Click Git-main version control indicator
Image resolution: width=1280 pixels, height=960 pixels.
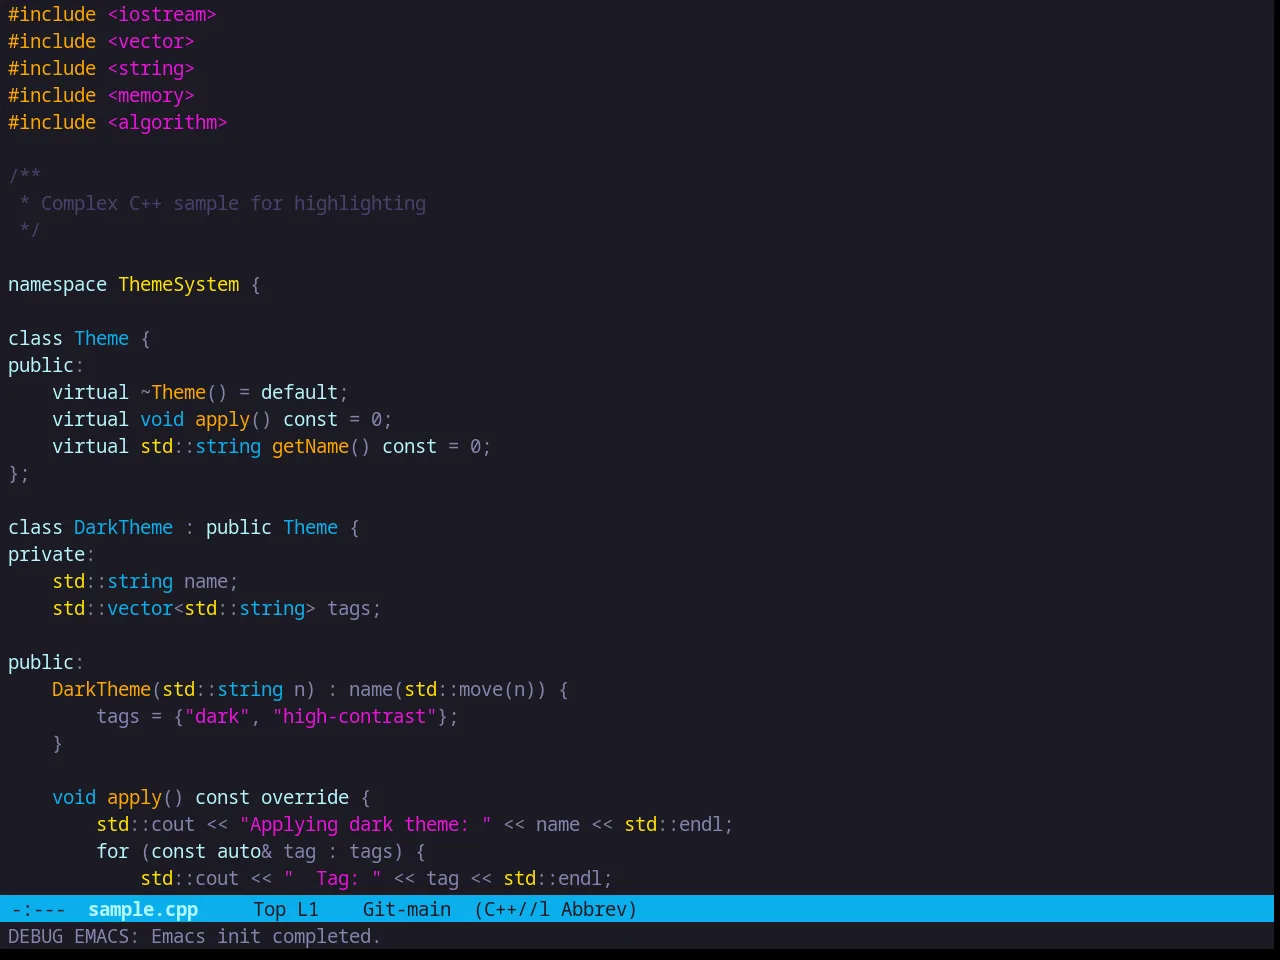[407, 909]
